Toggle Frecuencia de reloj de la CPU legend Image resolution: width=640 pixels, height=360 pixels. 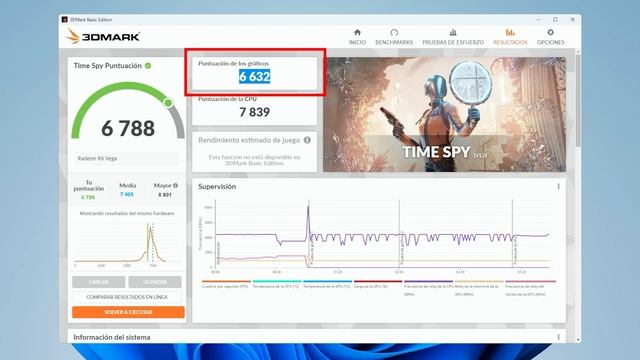428,287
